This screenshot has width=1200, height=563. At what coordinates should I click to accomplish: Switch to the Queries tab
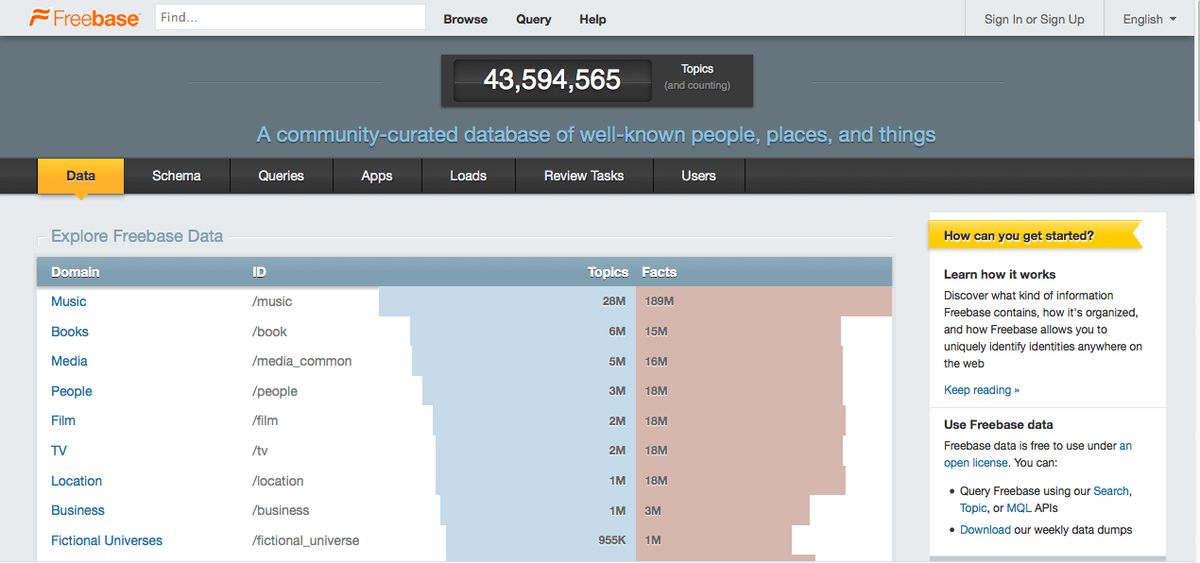click(281, 176)
